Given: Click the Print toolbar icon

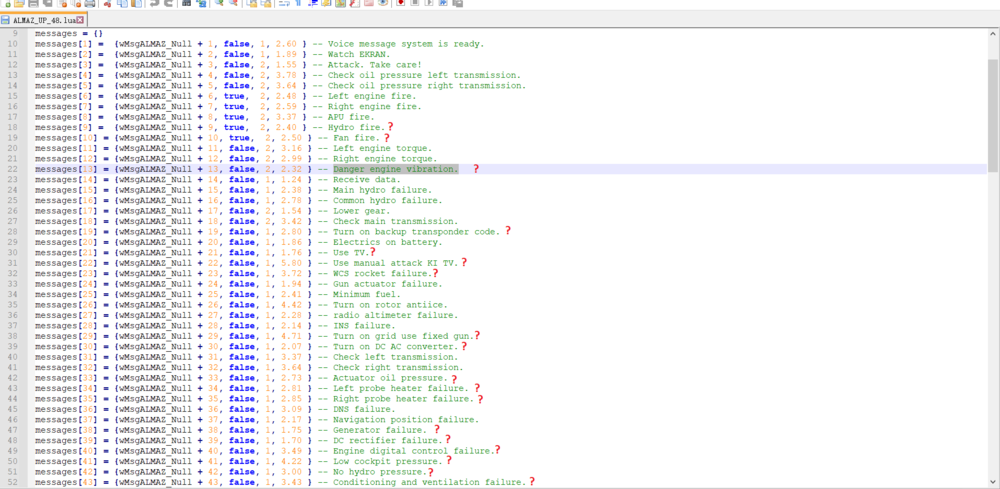Looking at the screenshot, I should [89, 3].
